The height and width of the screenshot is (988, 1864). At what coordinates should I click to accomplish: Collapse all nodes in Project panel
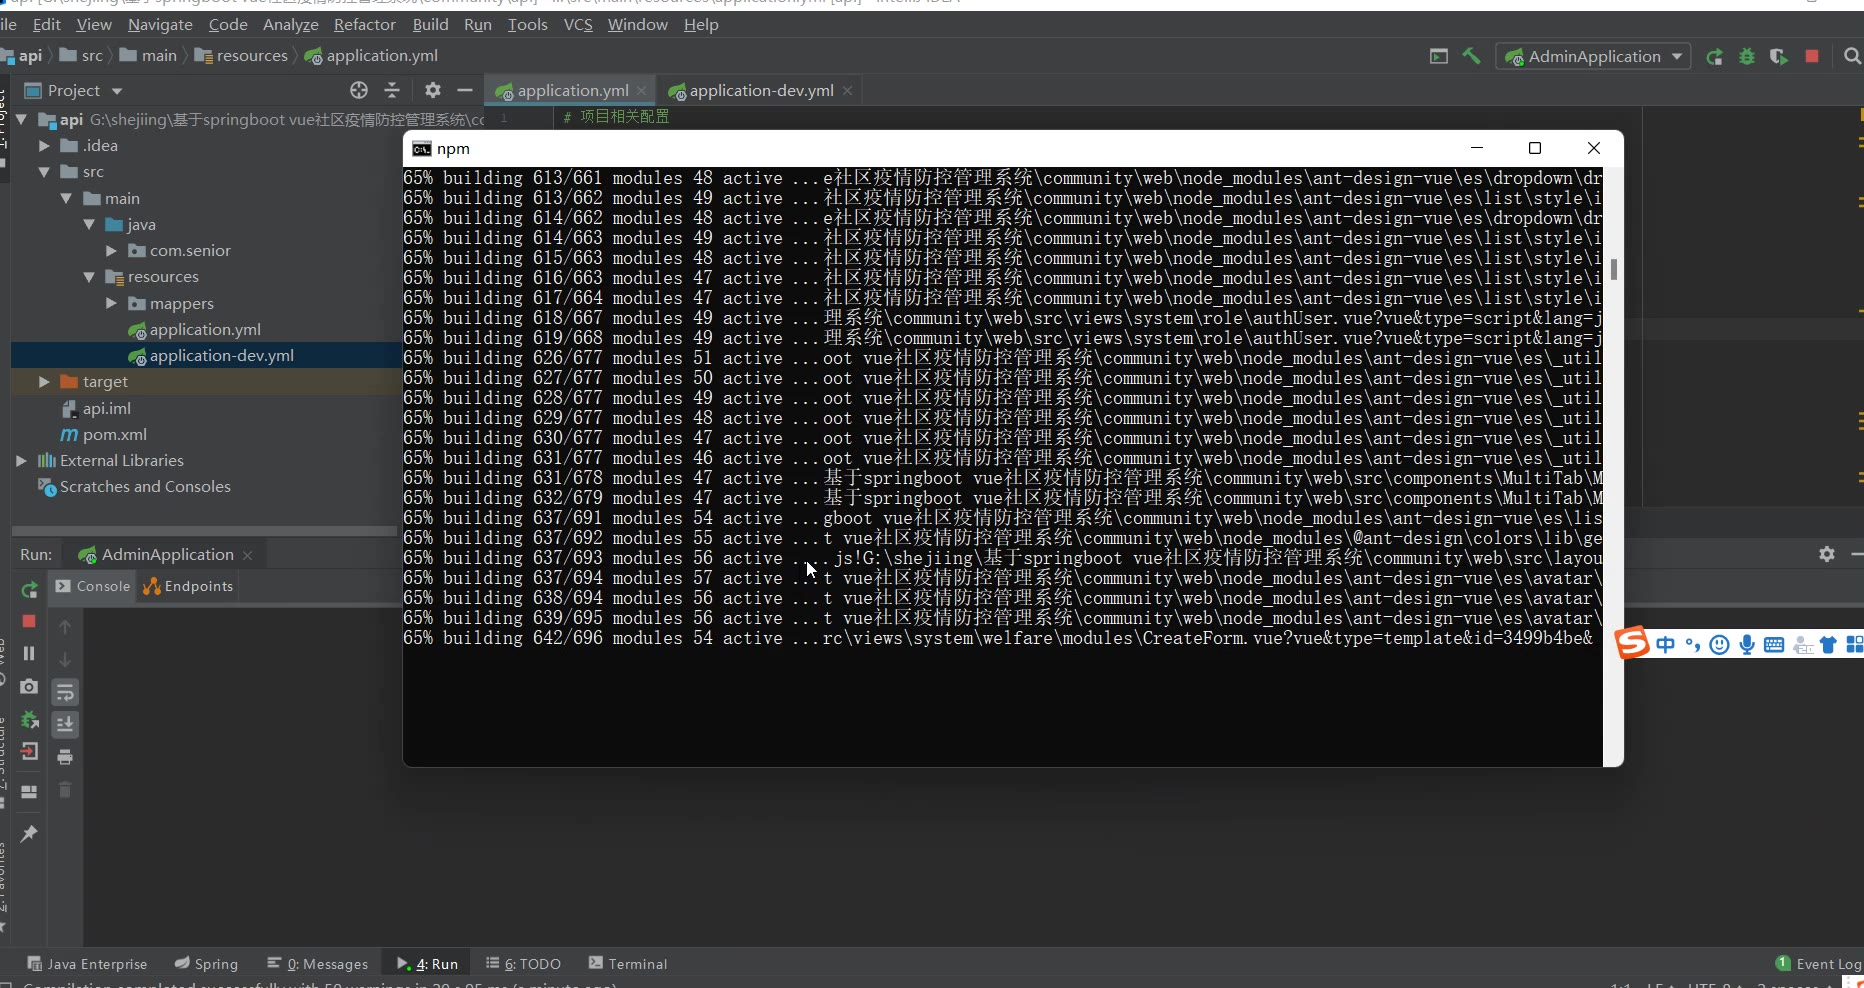[392, 90]
